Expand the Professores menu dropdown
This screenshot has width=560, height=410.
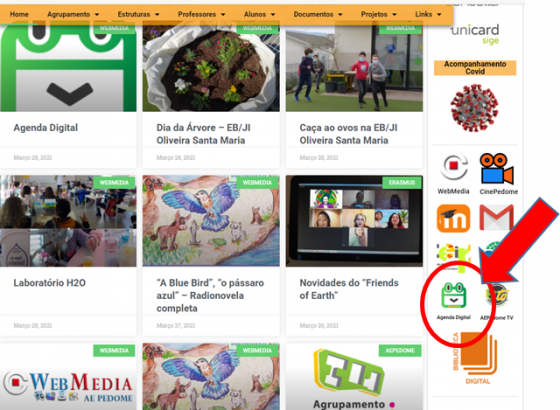[x=201, y=14]
